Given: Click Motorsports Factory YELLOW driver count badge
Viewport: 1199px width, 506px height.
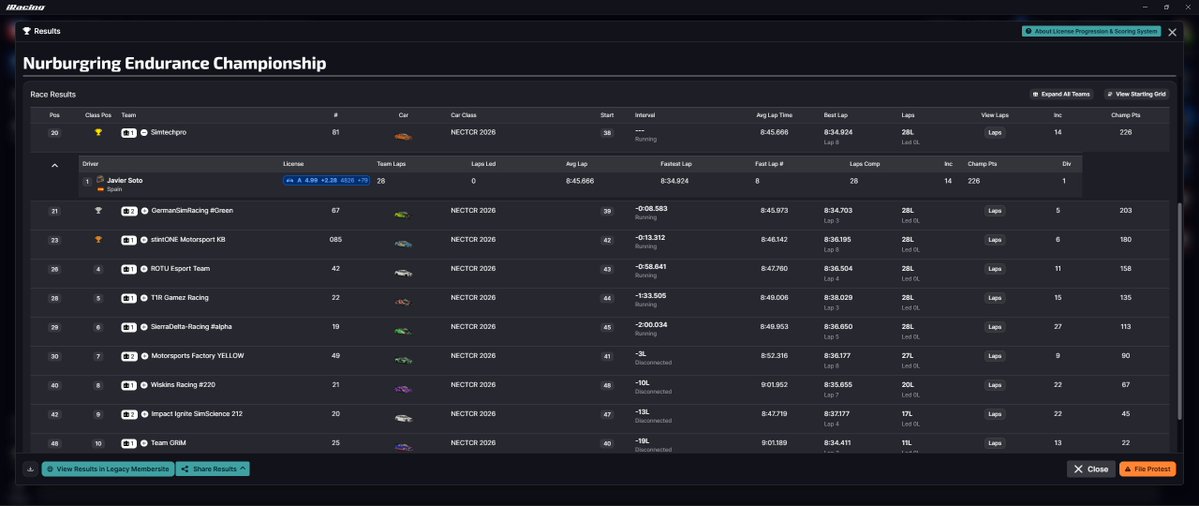Looking at the screenshot, I should pos(129,356).
